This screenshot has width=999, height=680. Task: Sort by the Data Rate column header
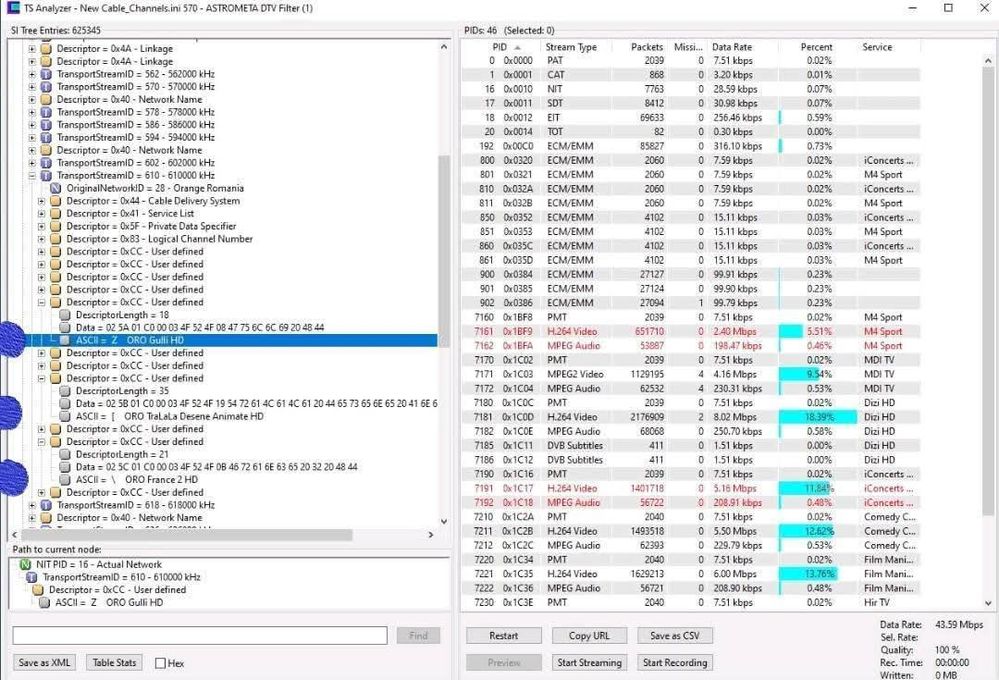(x=735, y=47)
